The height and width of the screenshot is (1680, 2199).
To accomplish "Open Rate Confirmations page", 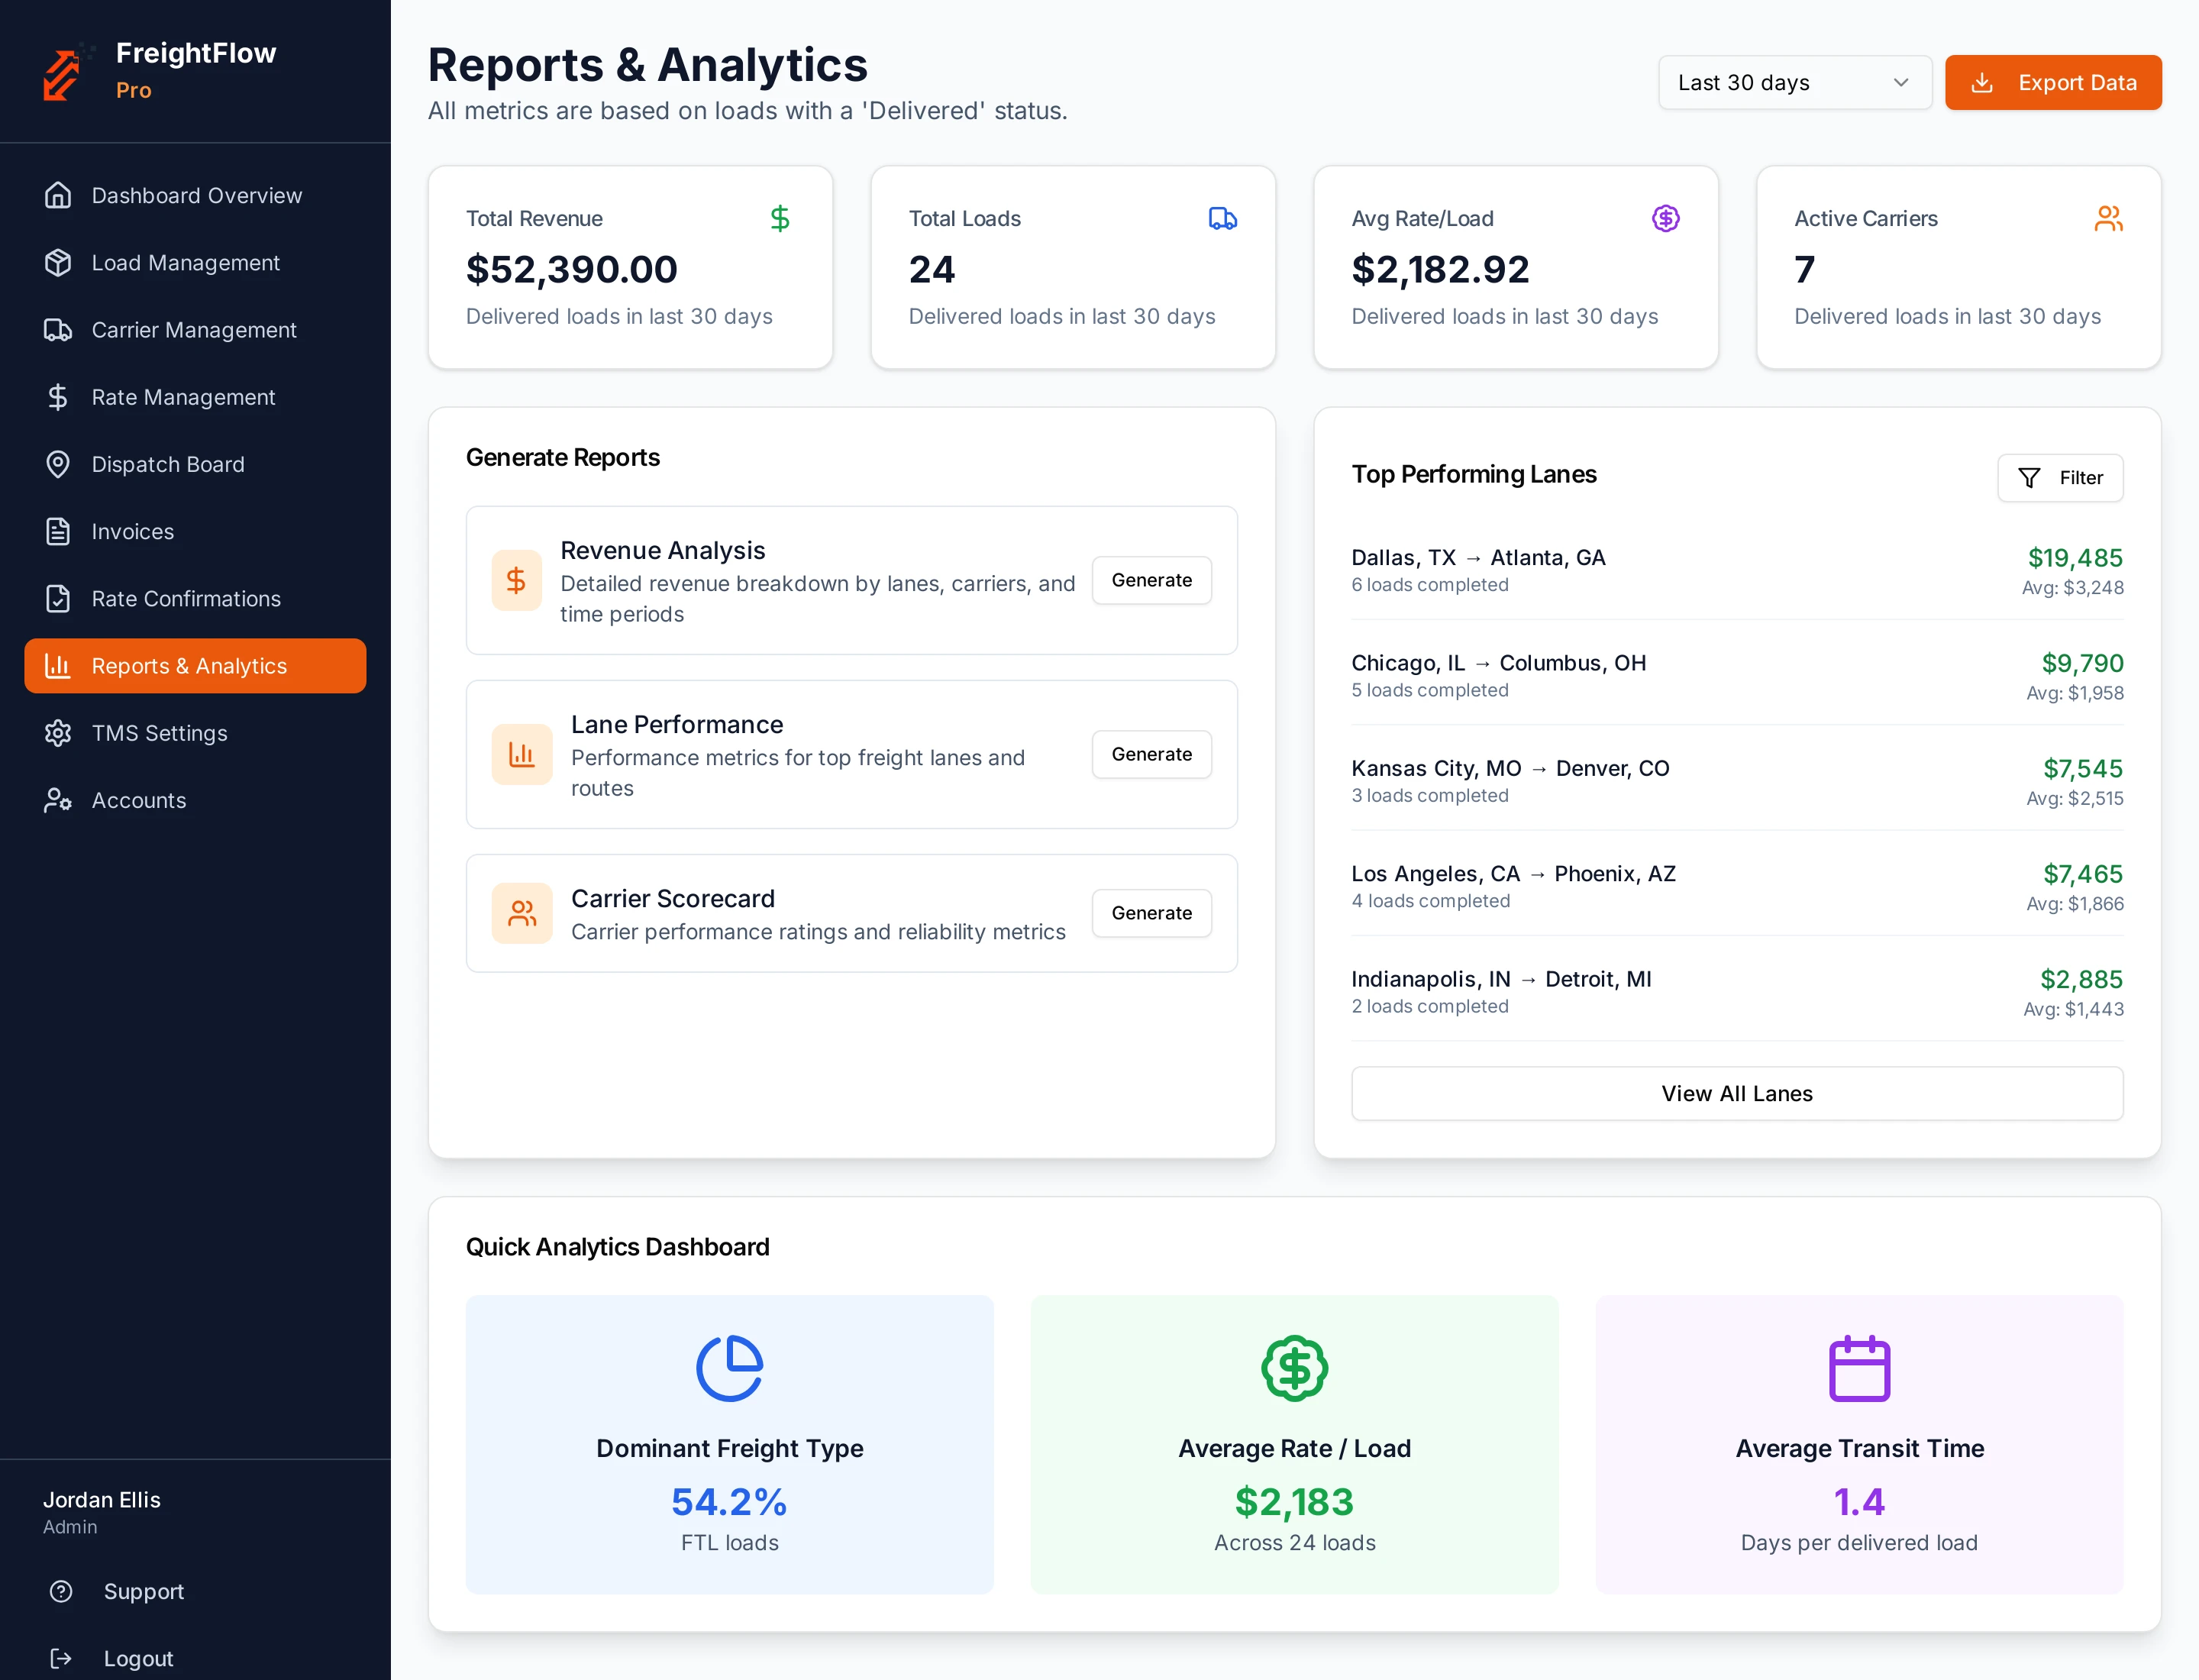I will tap(195, 598).
